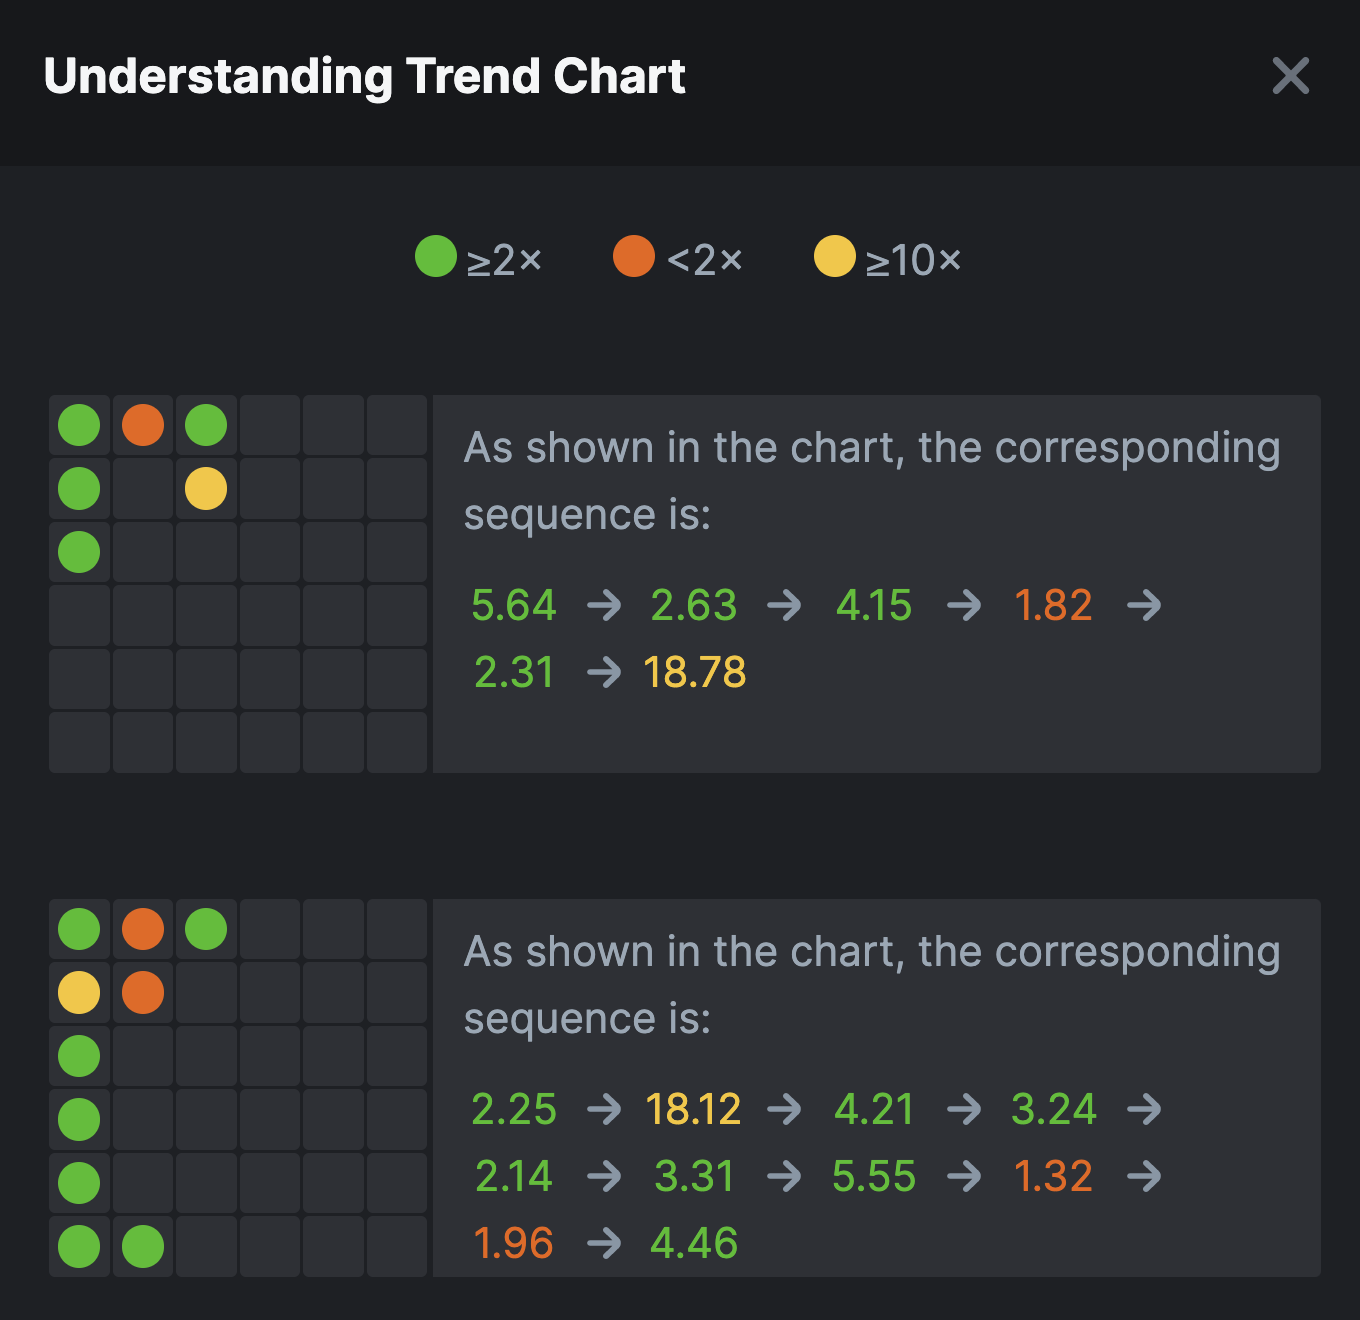Click the 4.15 green value
The width and height of the screenshot is (1360, 1320).
click(874, 606)
